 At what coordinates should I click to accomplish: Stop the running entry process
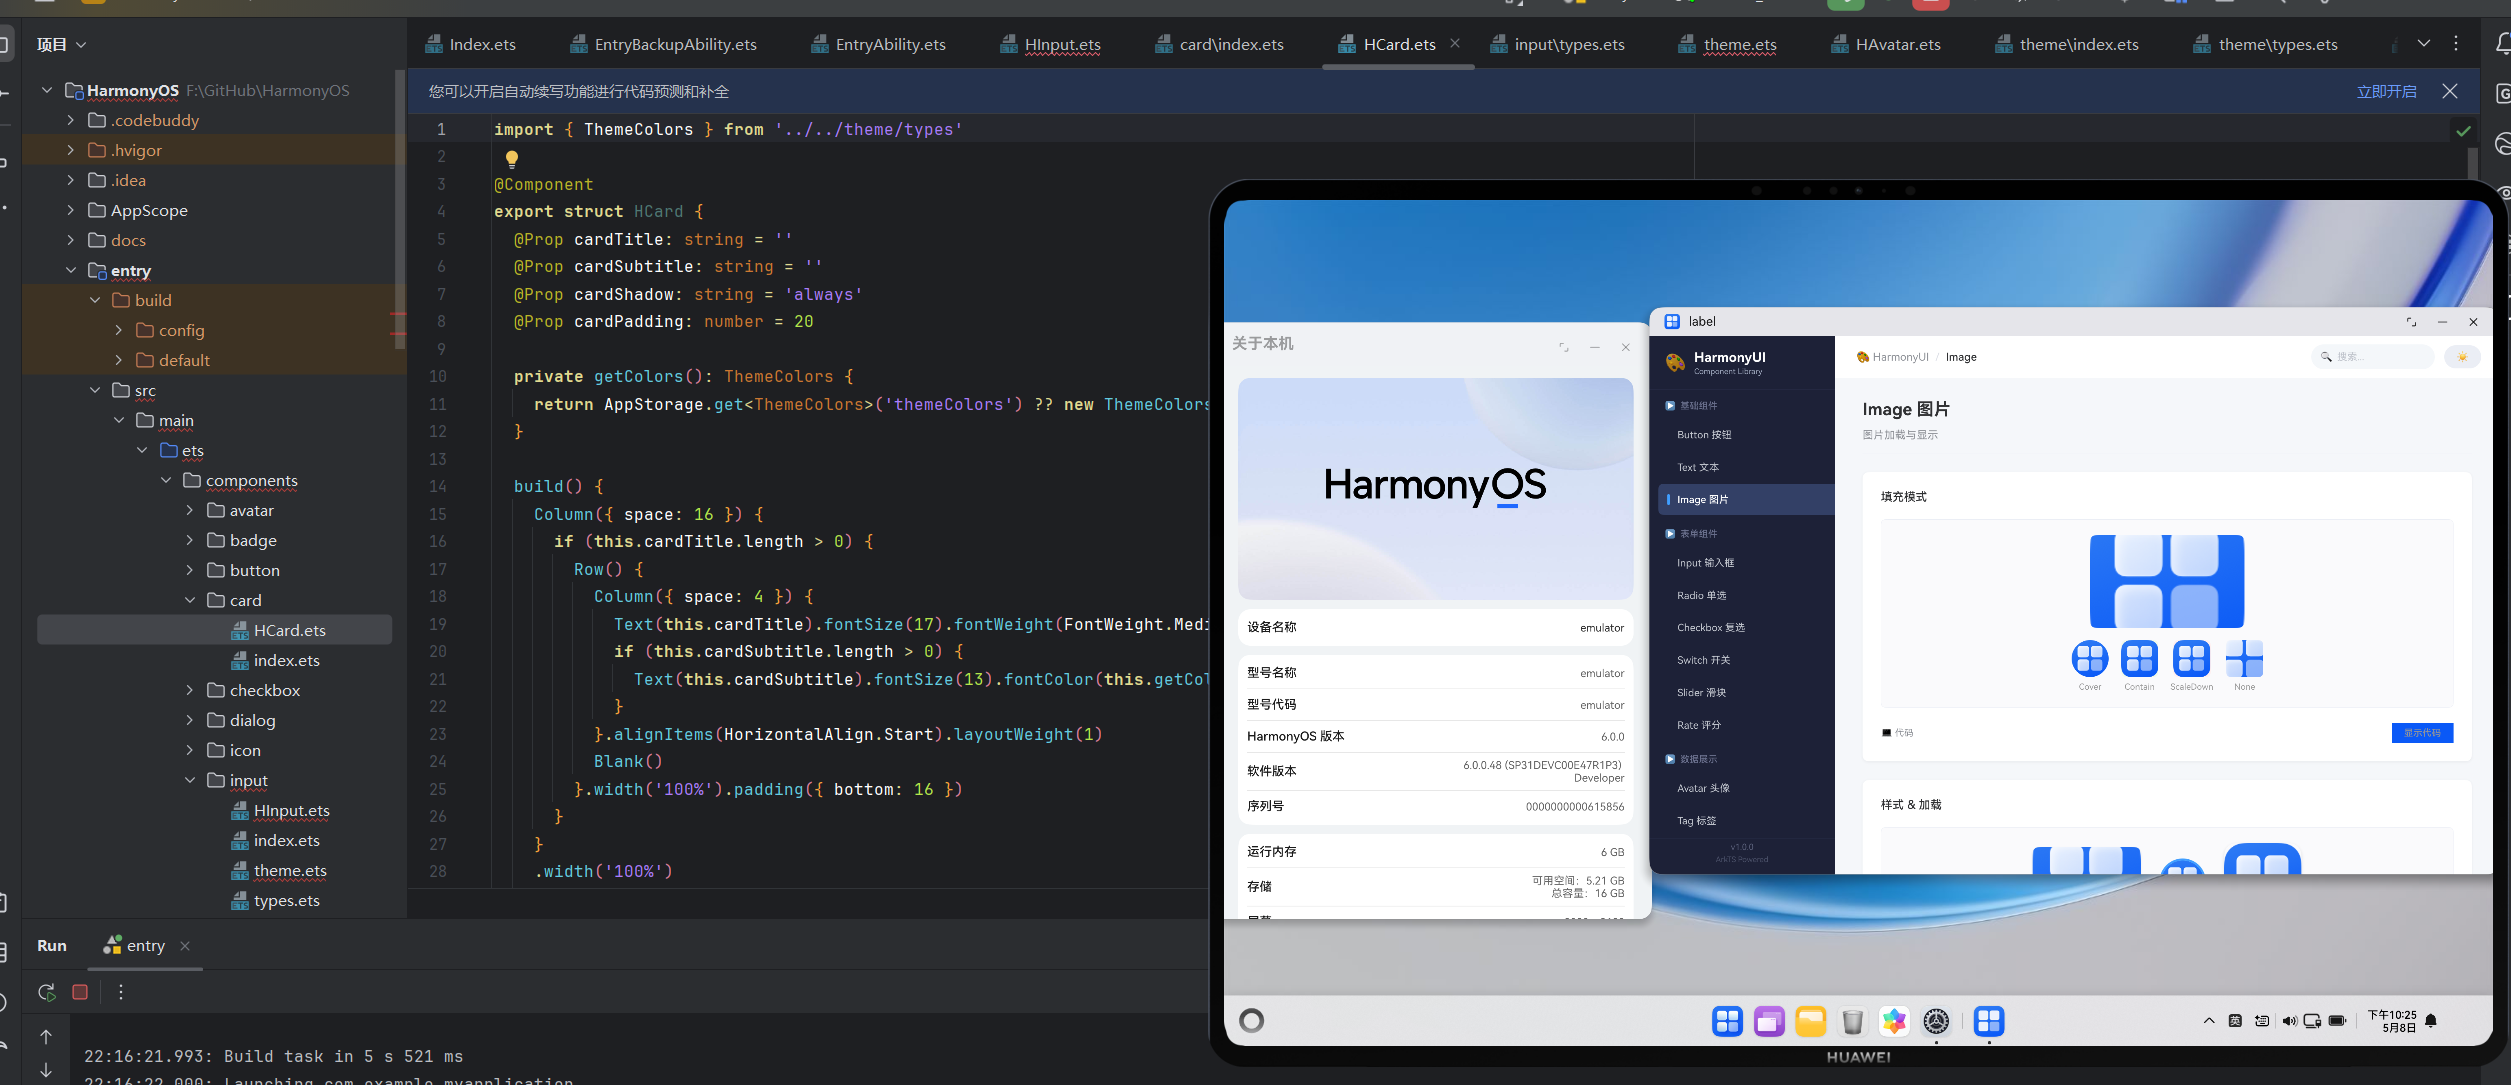(80, 992)
